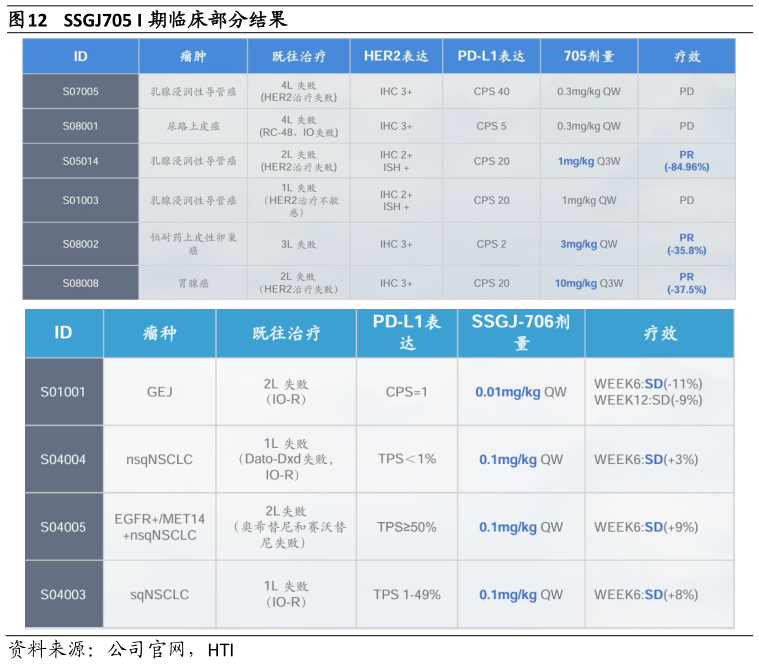Select the 'HER2表达' column header
The image size is (759, 664).
tap(396, 56)
